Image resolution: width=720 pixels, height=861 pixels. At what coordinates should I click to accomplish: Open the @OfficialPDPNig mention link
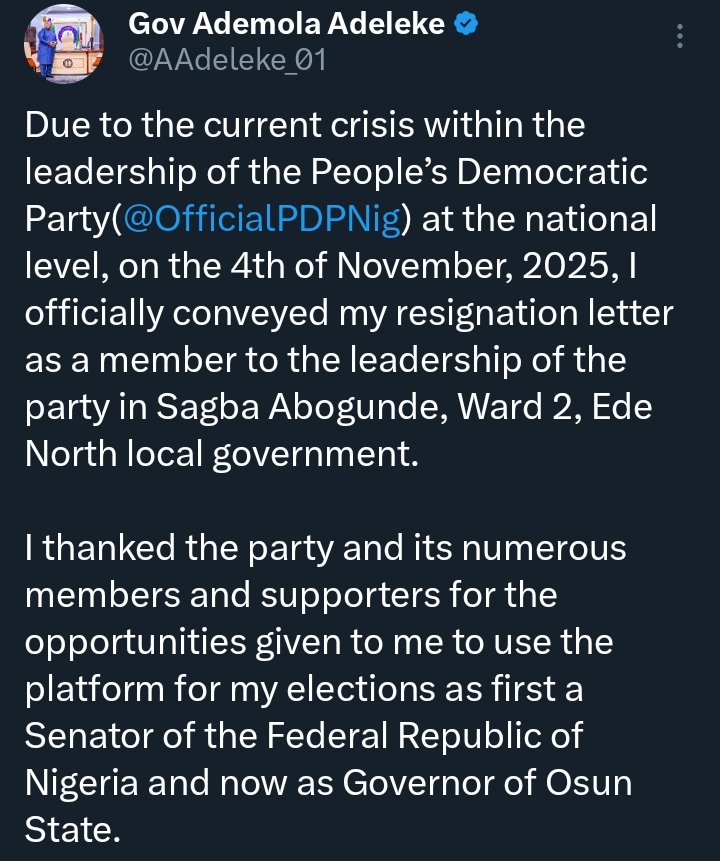pyautogui.click(x=260, y=217)
